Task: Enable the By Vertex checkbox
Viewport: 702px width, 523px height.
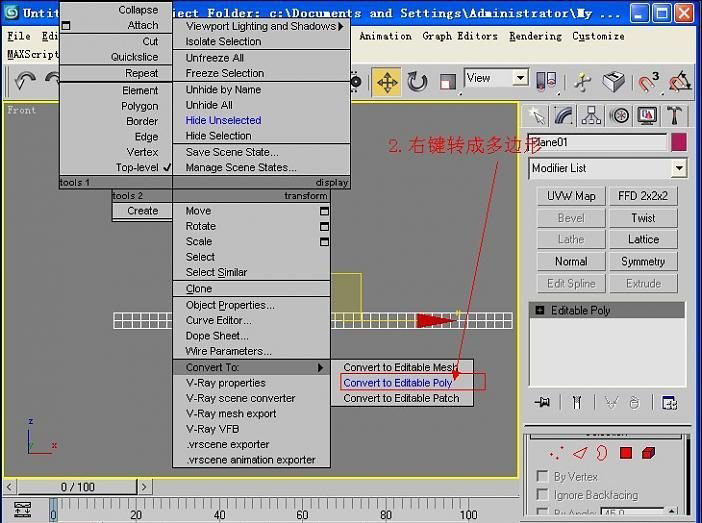Action: [542, 477]
